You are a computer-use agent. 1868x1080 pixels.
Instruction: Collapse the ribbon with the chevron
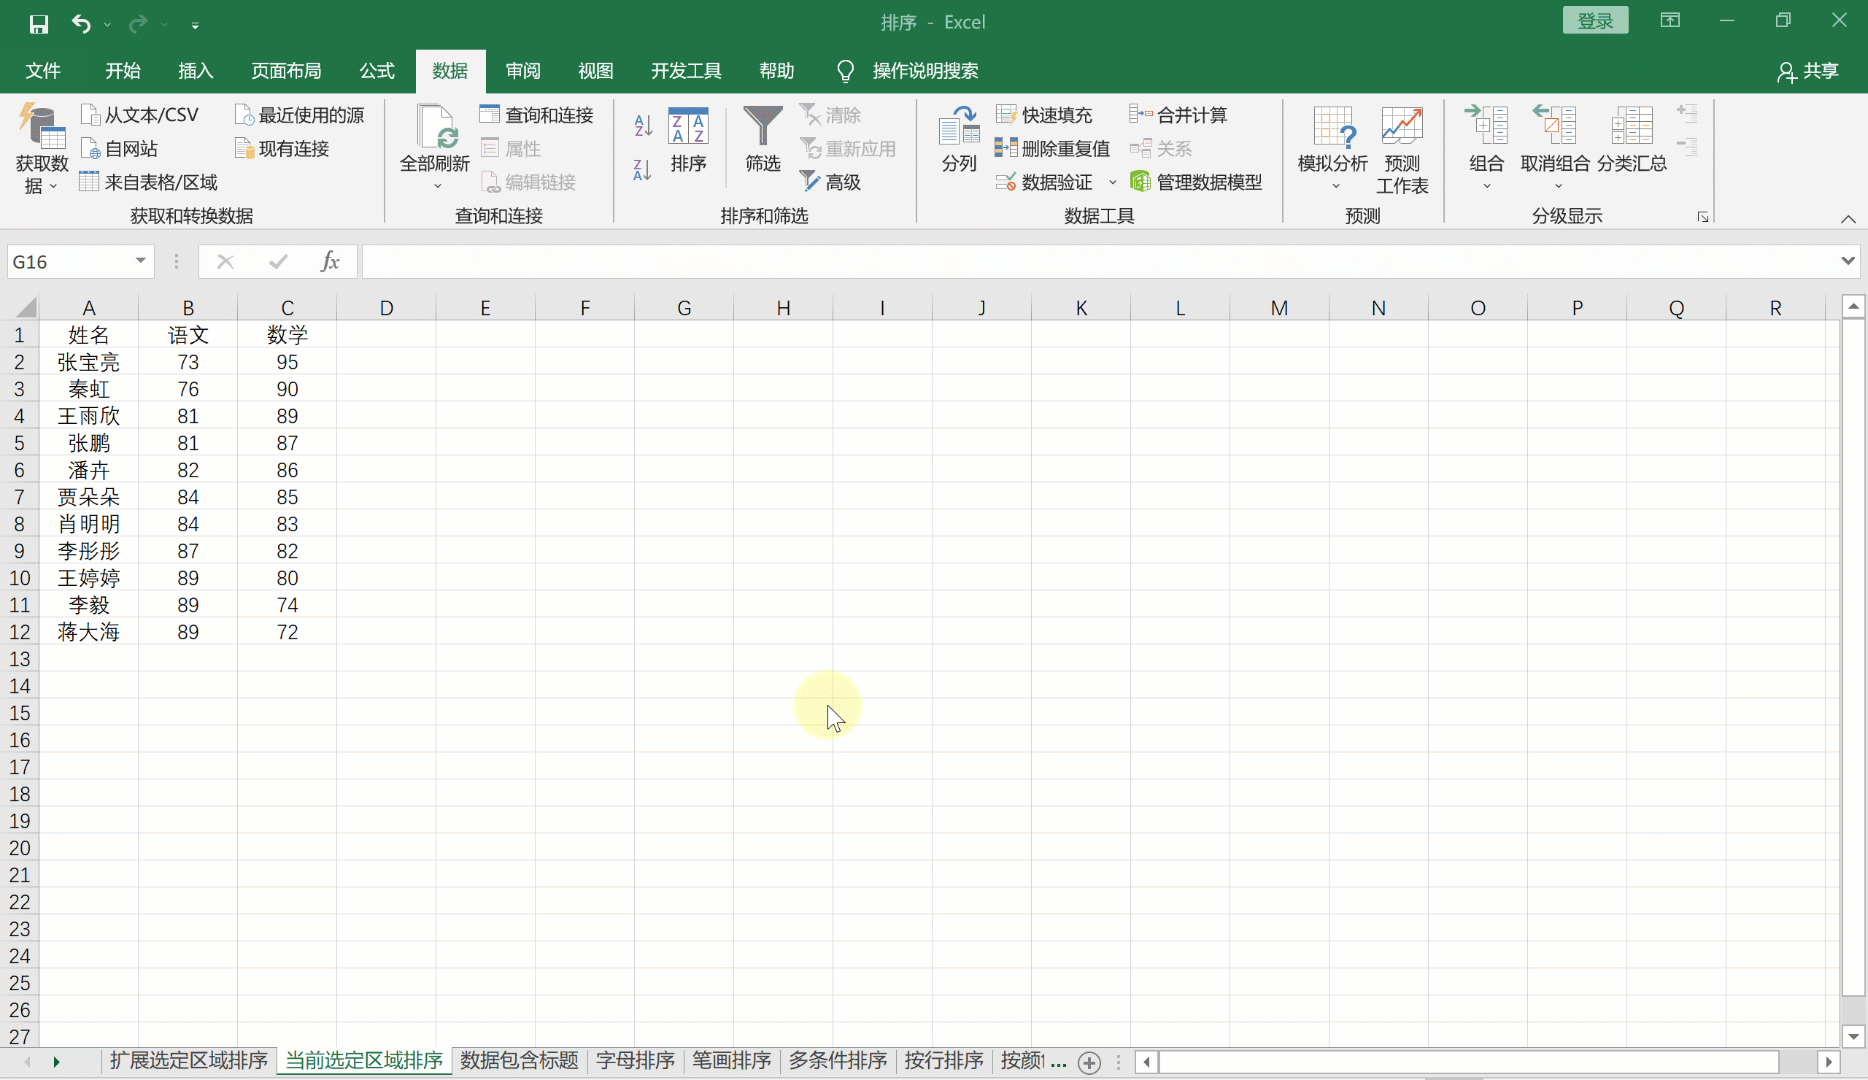(x=1848, y=219)
